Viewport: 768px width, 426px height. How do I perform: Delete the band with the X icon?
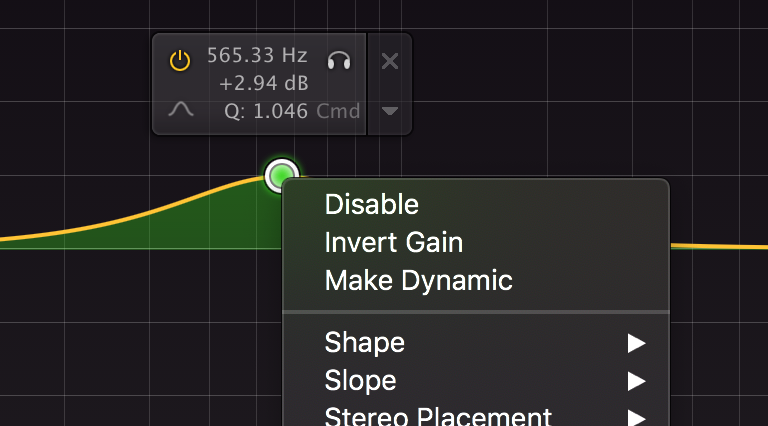point(390,61)
